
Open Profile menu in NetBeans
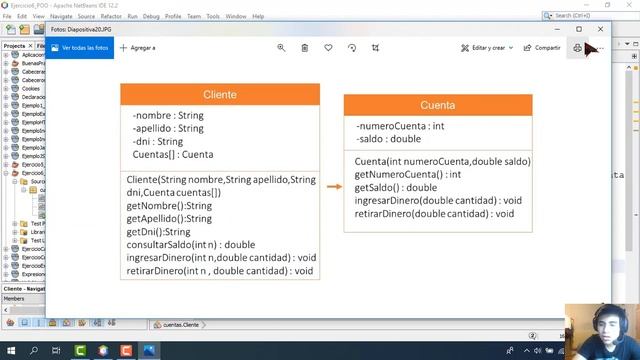point(173,16)
